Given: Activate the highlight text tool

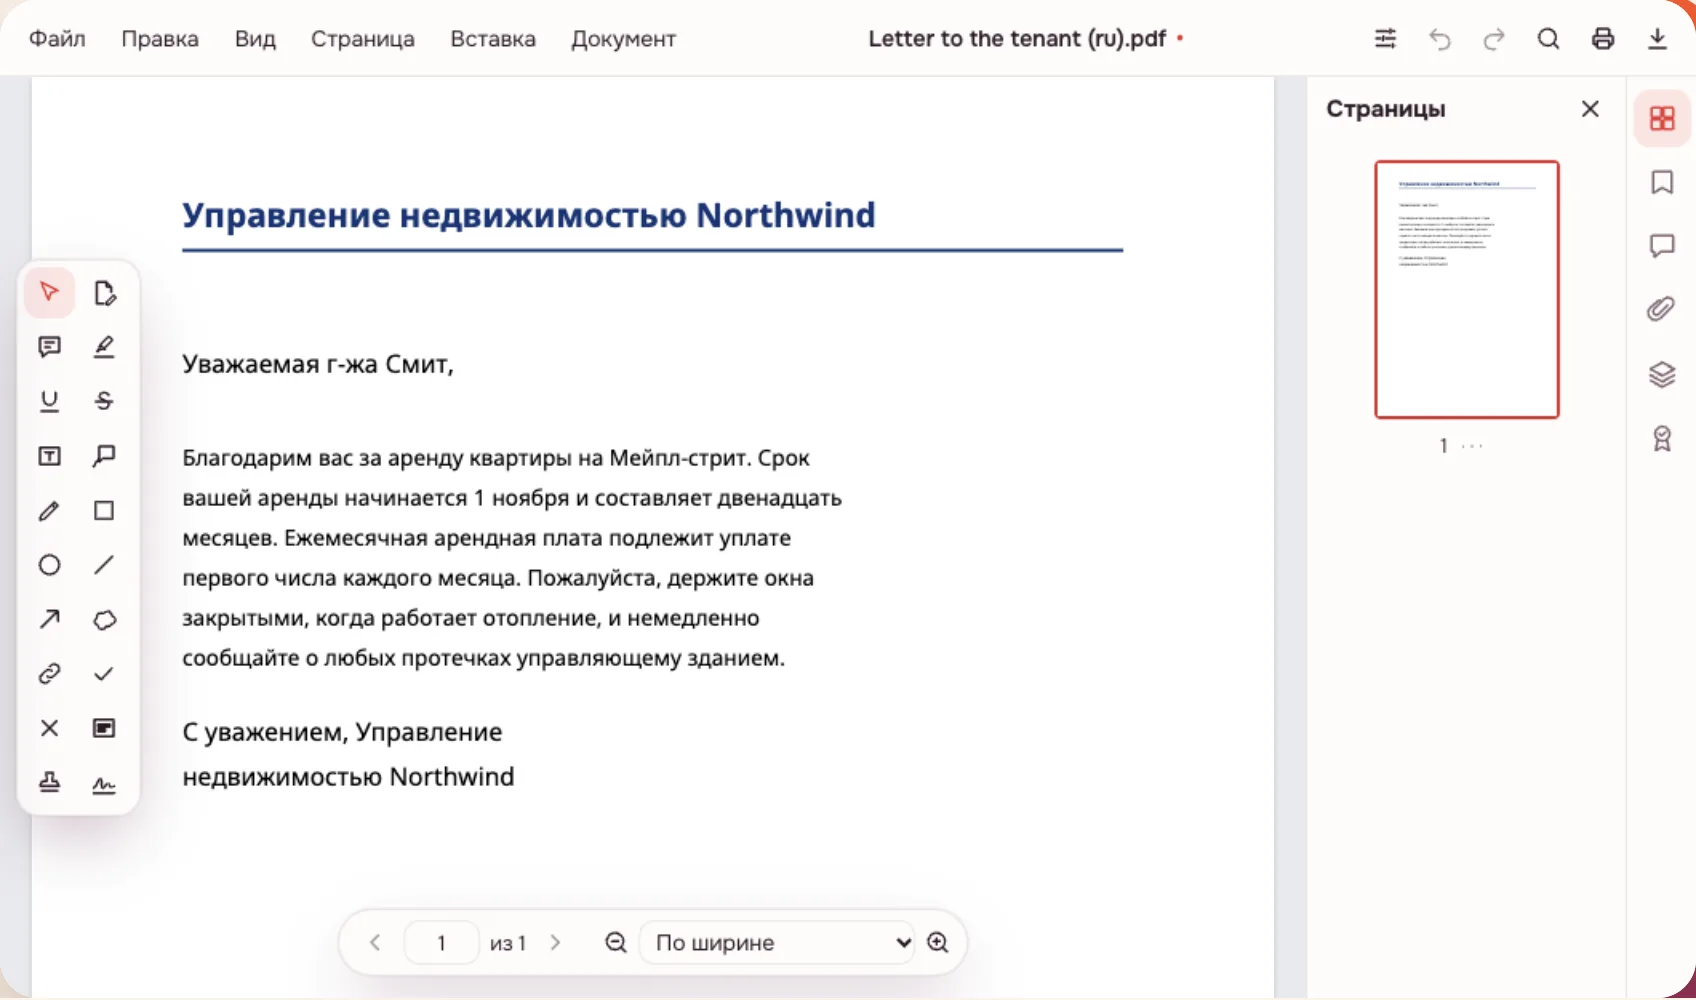Looking at the screenshot, I should click(x=104, y=347).
